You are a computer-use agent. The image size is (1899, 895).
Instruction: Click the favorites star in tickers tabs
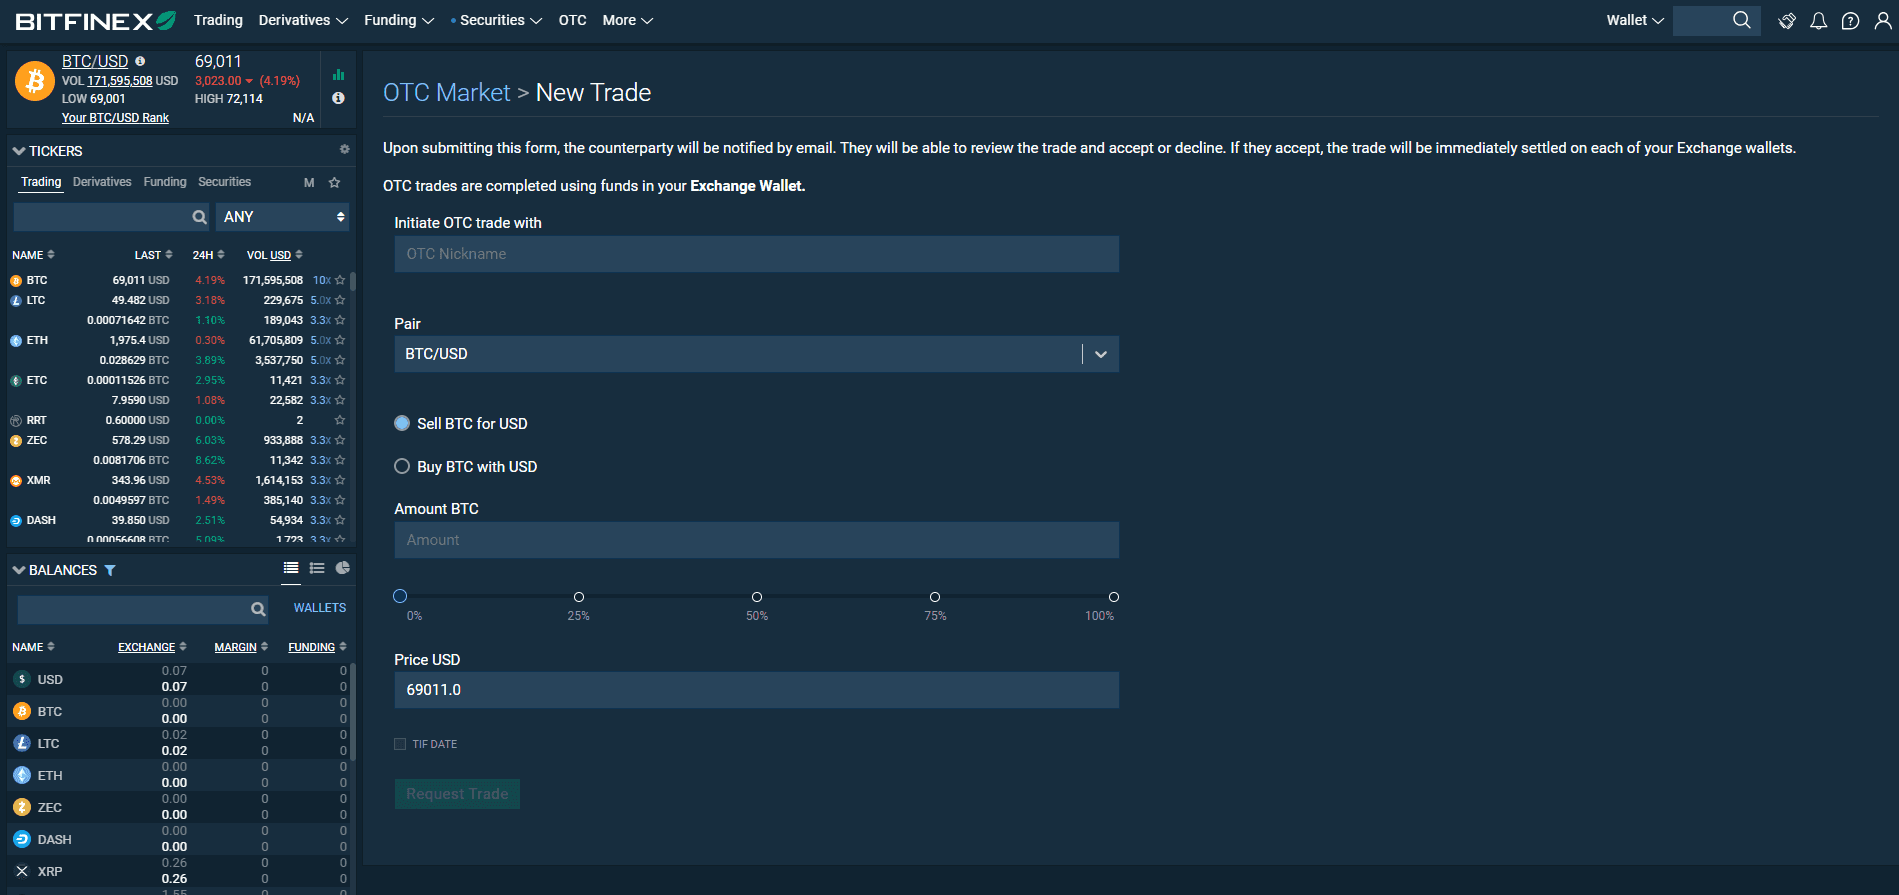335,182
